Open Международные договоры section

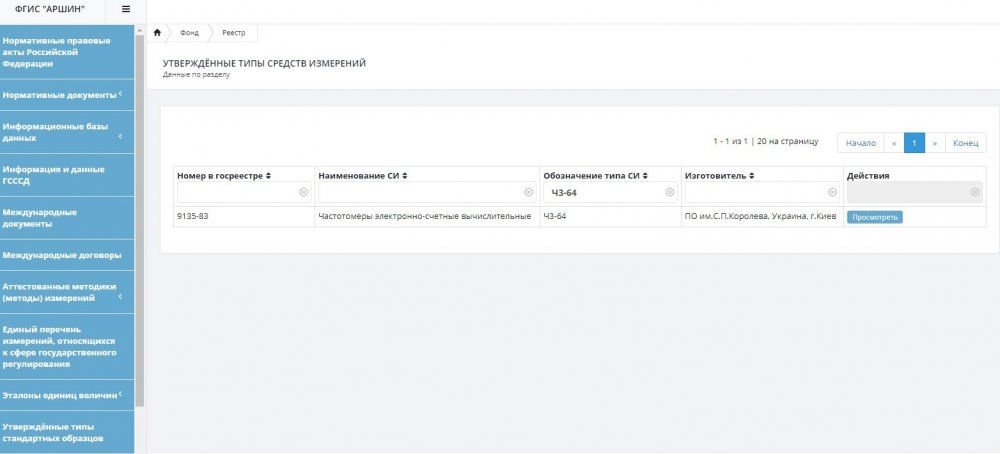click(67, 255)
